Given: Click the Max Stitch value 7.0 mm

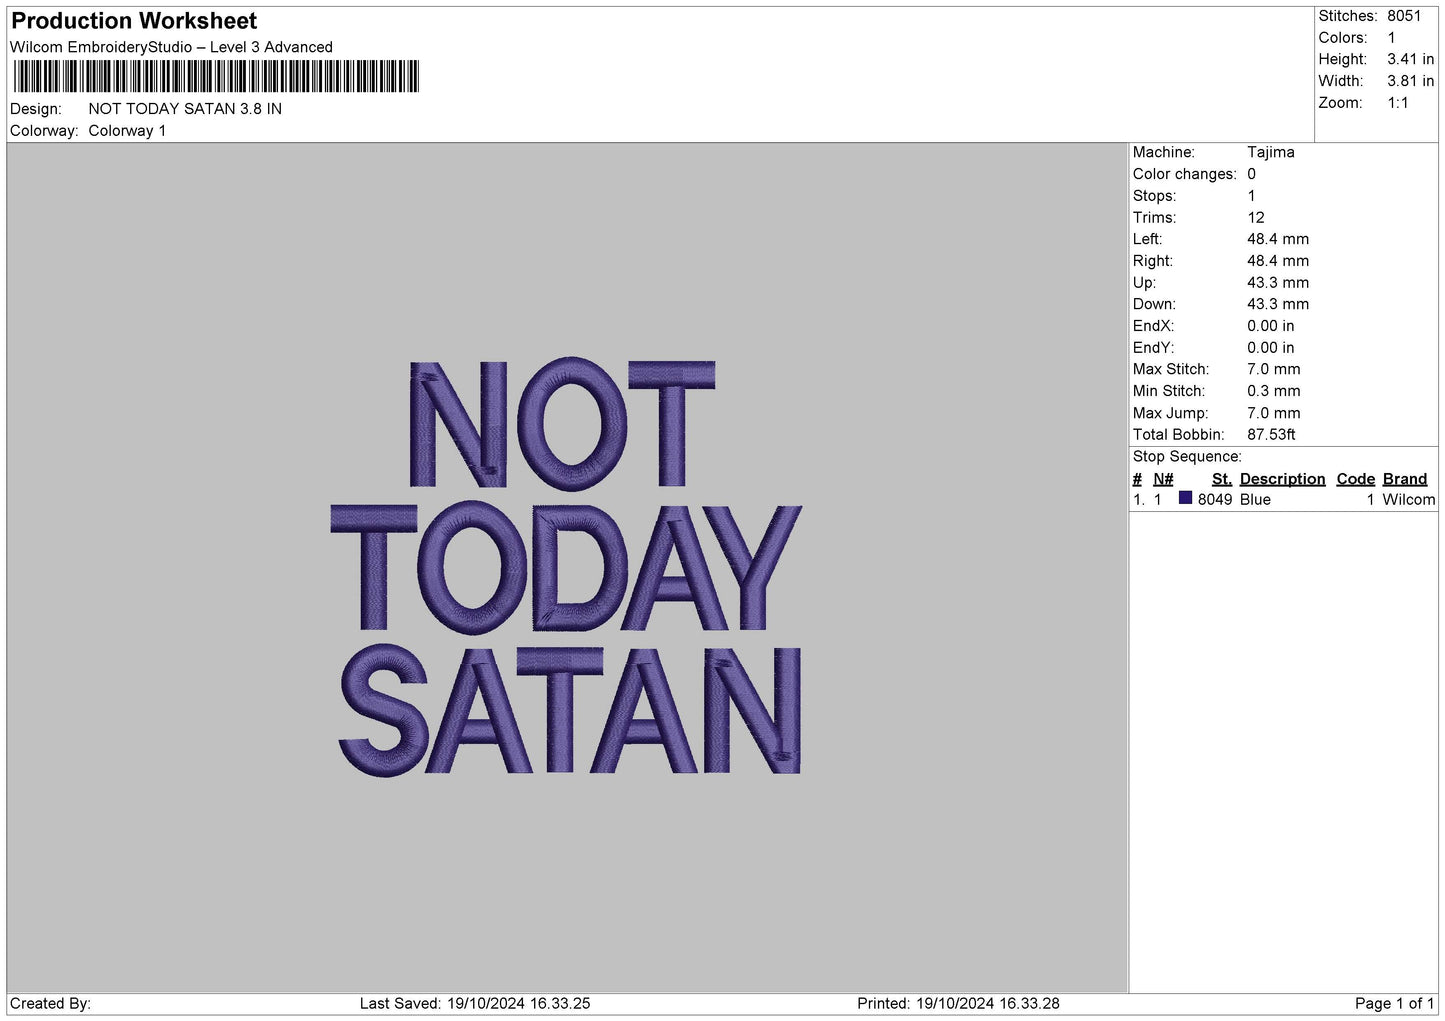Looking at the screenshot, I should click(x=1273, y=369).
